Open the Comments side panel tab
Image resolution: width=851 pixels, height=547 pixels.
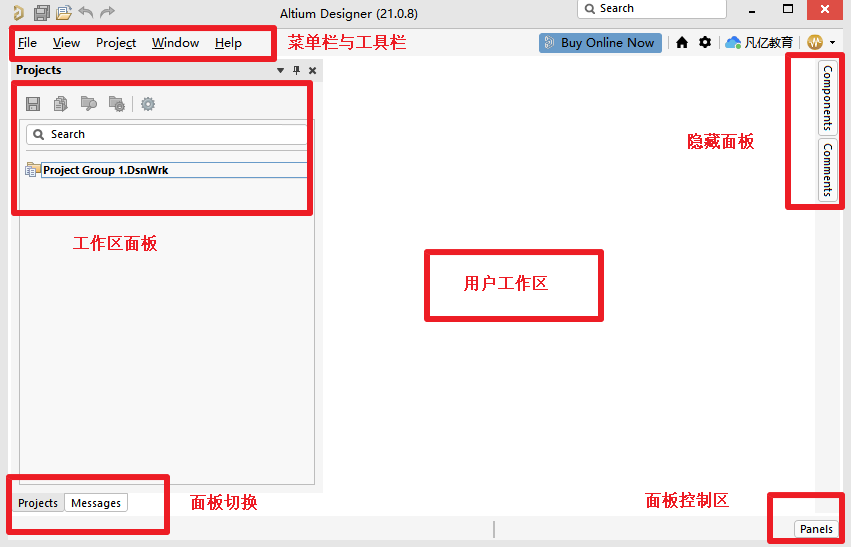click(x=827, y=169)
